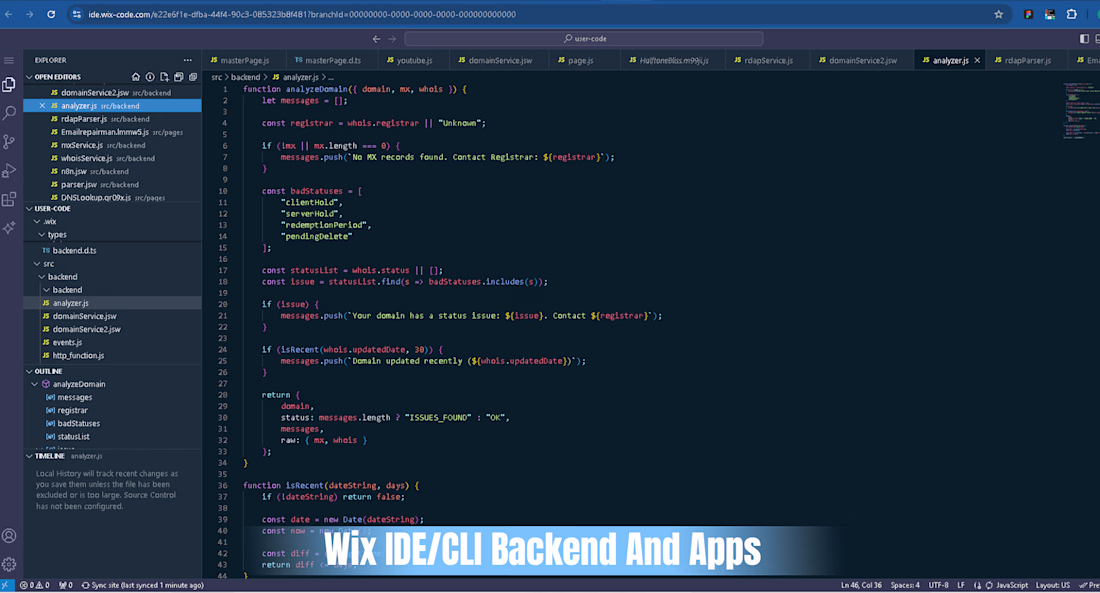Open the hamburger application menu
1100x593 pixels.
click(x=9, y=60)
